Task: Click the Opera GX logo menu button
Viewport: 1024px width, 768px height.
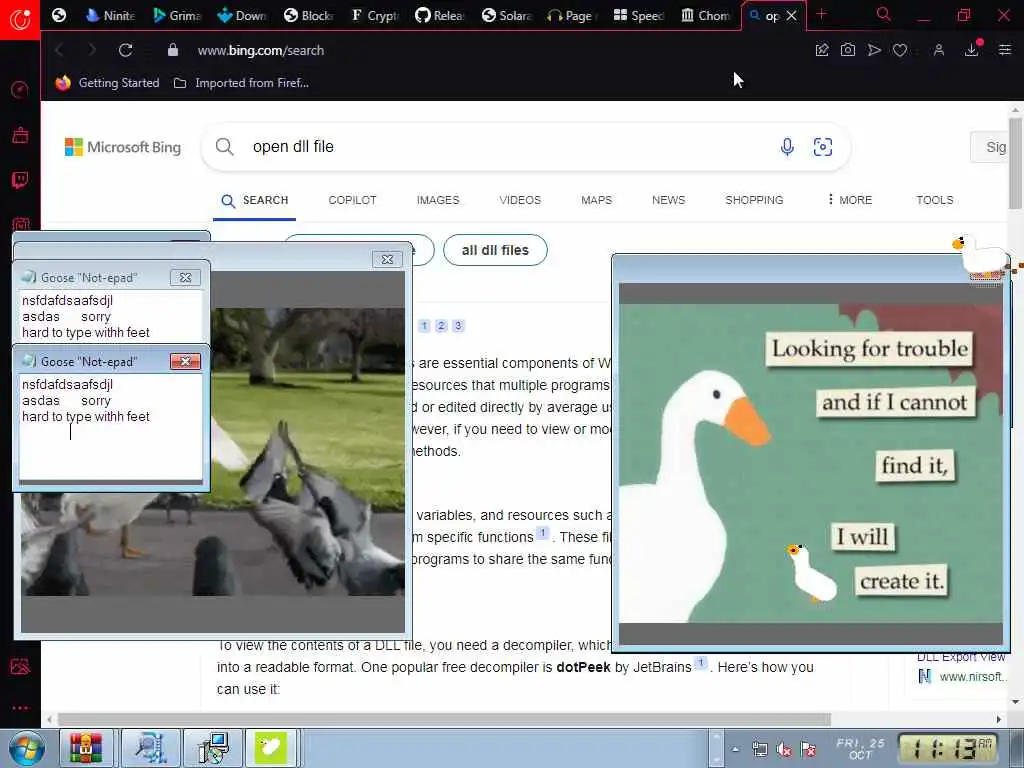Action: [20, 20]
